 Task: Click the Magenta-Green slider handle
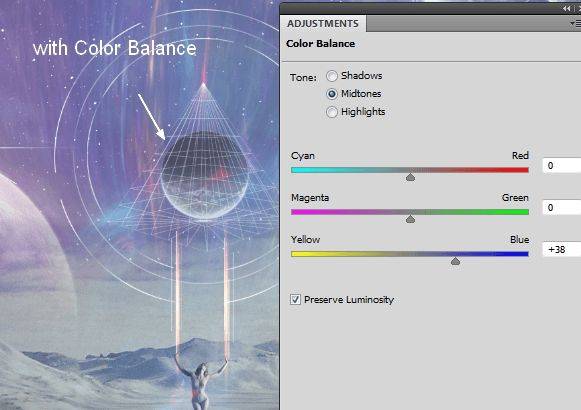click(x=410, y=219)
